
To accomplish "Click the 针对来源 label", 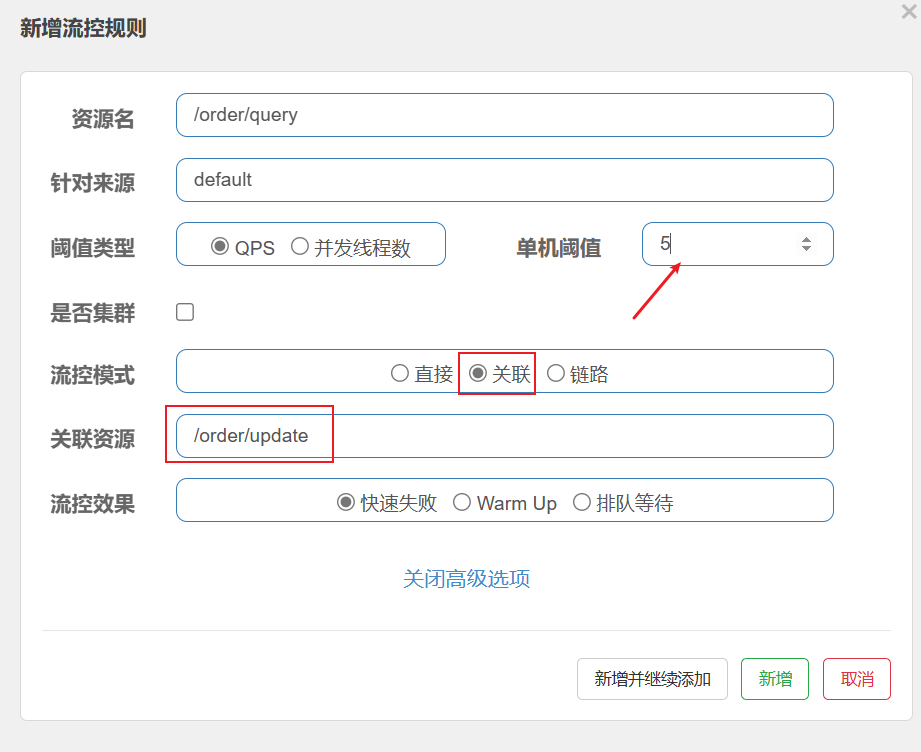I will pos(93,183).
